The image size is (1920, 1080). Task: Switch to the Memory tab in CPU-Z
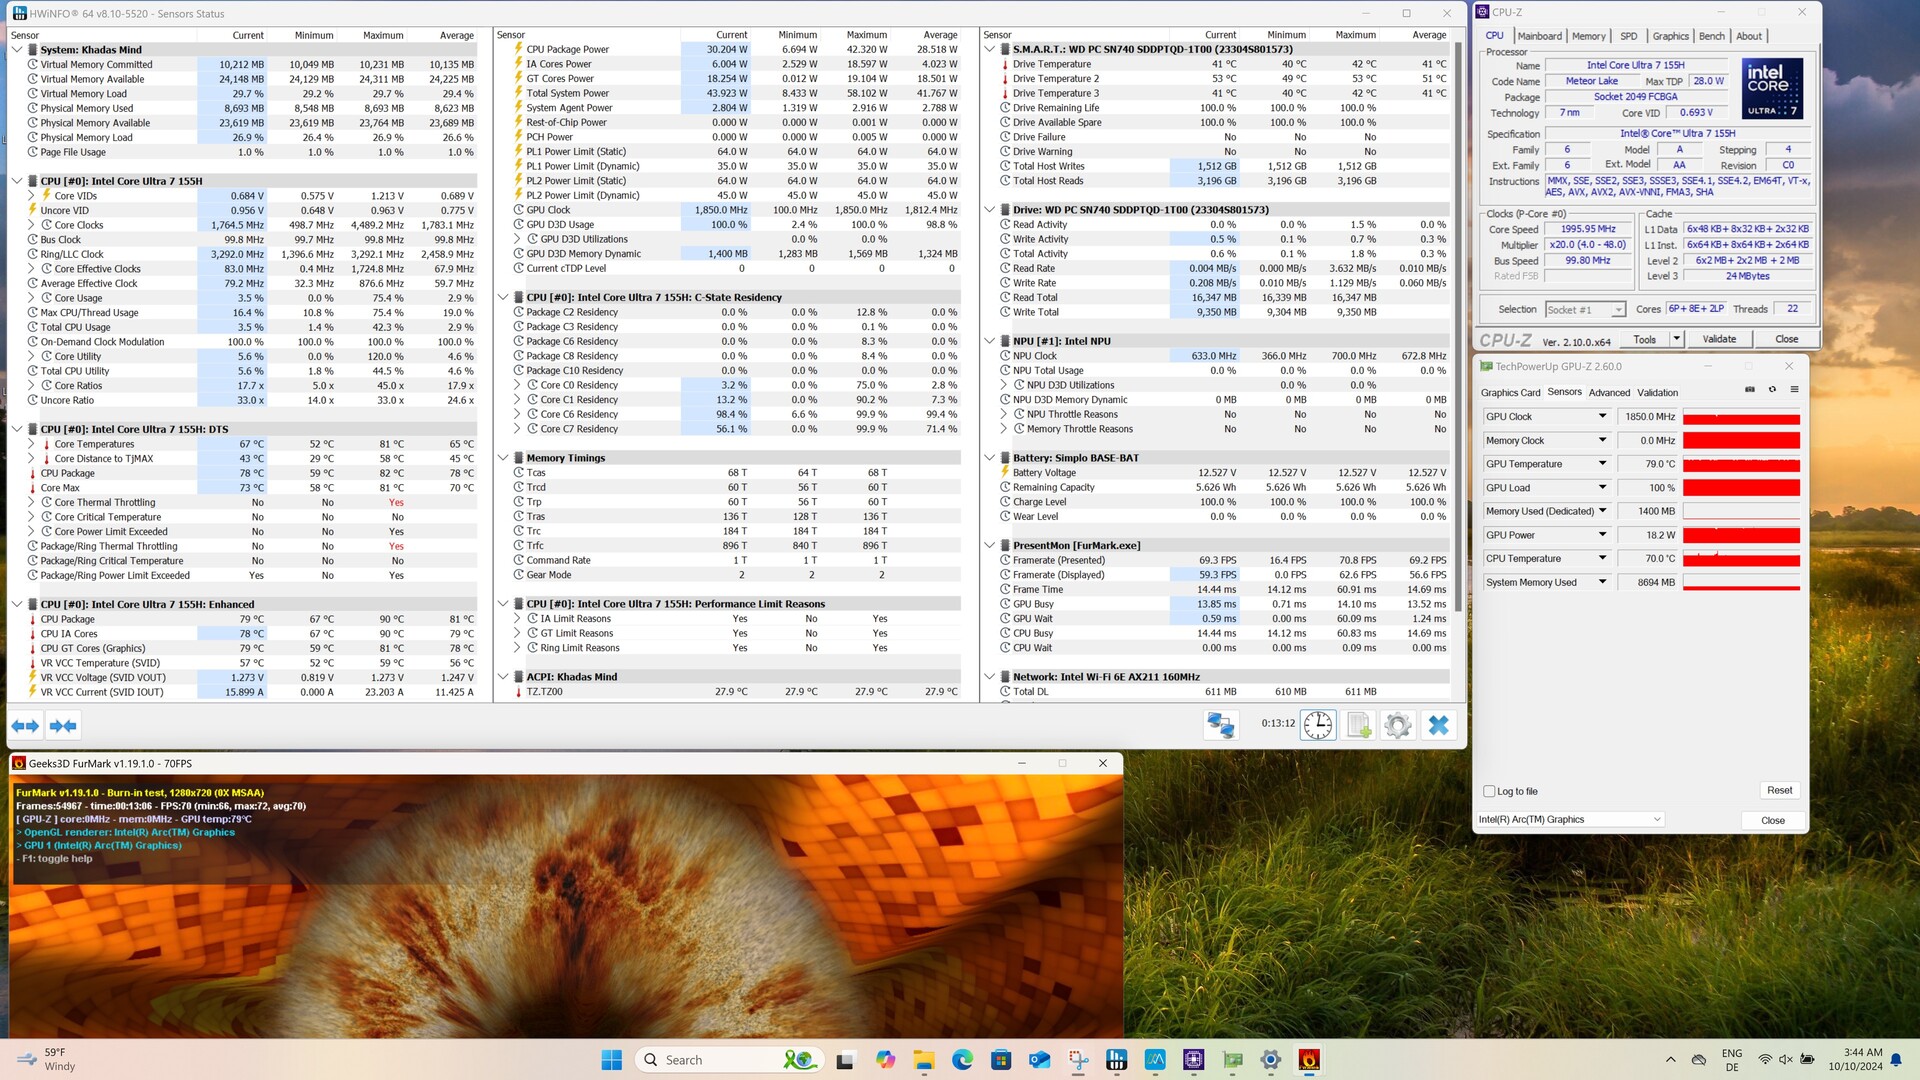[x=1588, y=36]
